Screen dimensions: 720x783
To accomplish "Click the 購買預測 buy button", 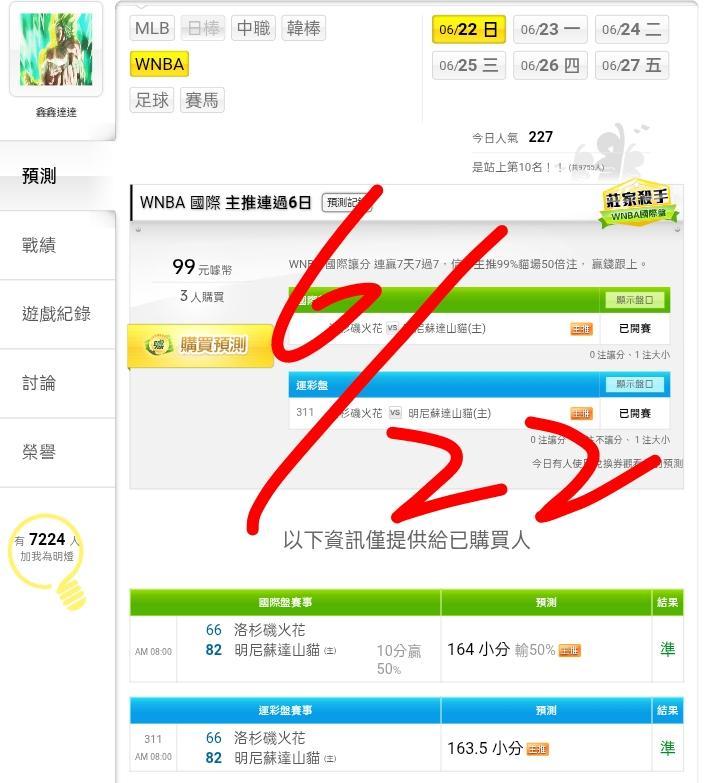I will [201, 346].
